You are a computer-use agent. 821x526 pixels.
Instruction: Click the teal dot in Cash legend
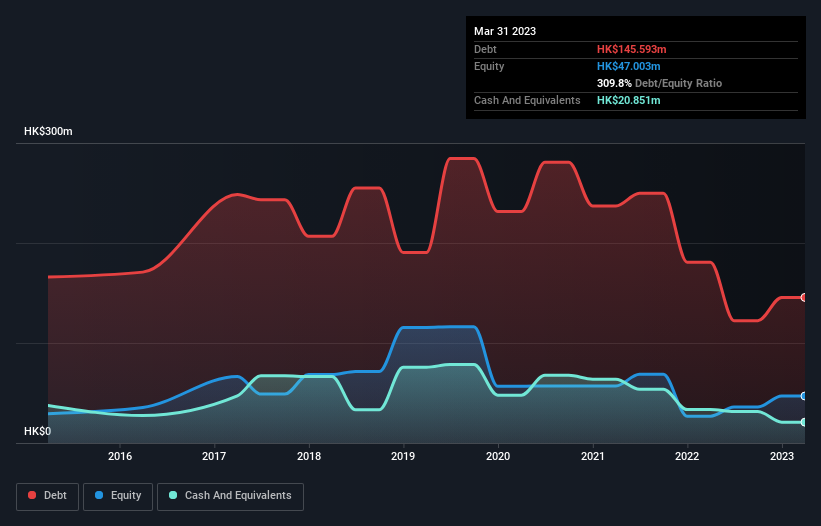tap(173, 495)
